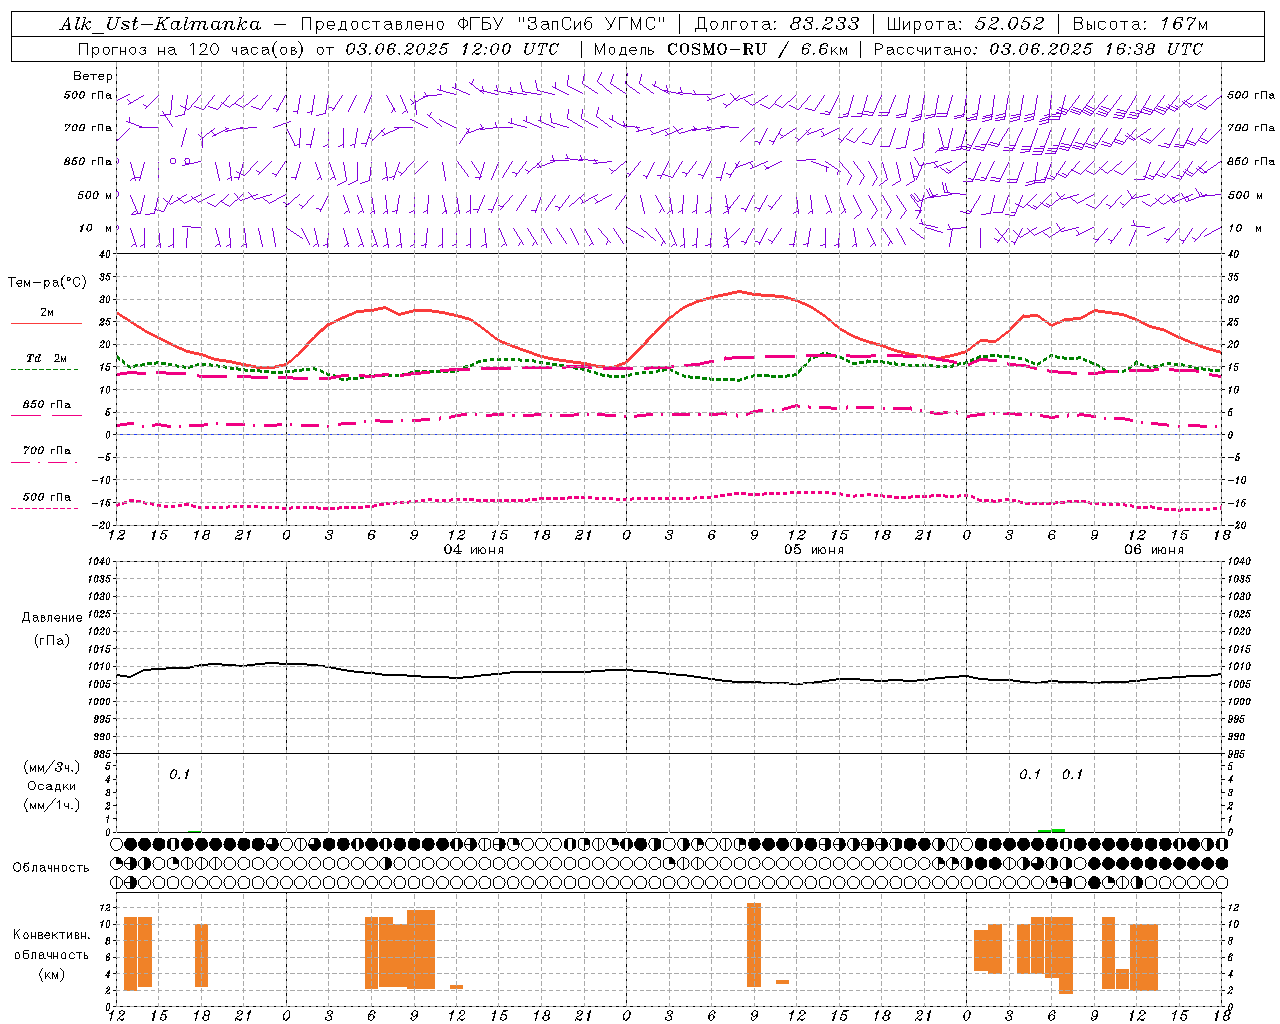Click the tall orange convective bar at 9h 05 июня
Viewport: 1280px width, 1024px height.
pos(754,945)
